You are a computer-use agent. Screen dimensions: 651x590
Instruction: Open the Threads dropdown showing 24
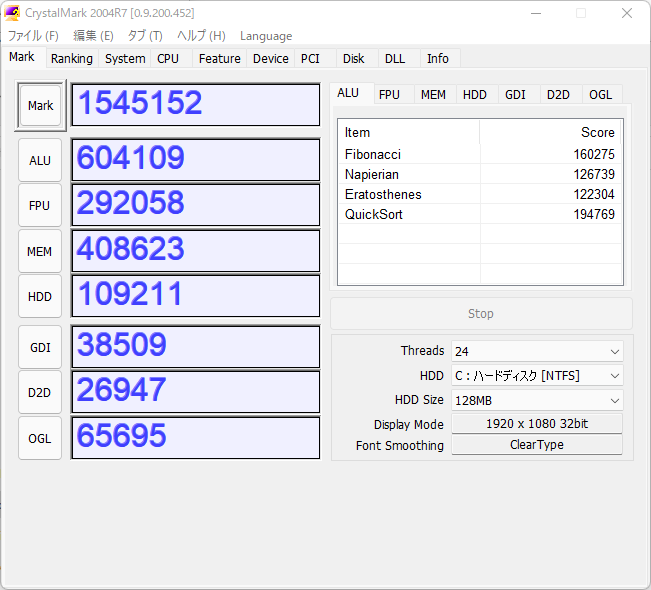[537, 351]
